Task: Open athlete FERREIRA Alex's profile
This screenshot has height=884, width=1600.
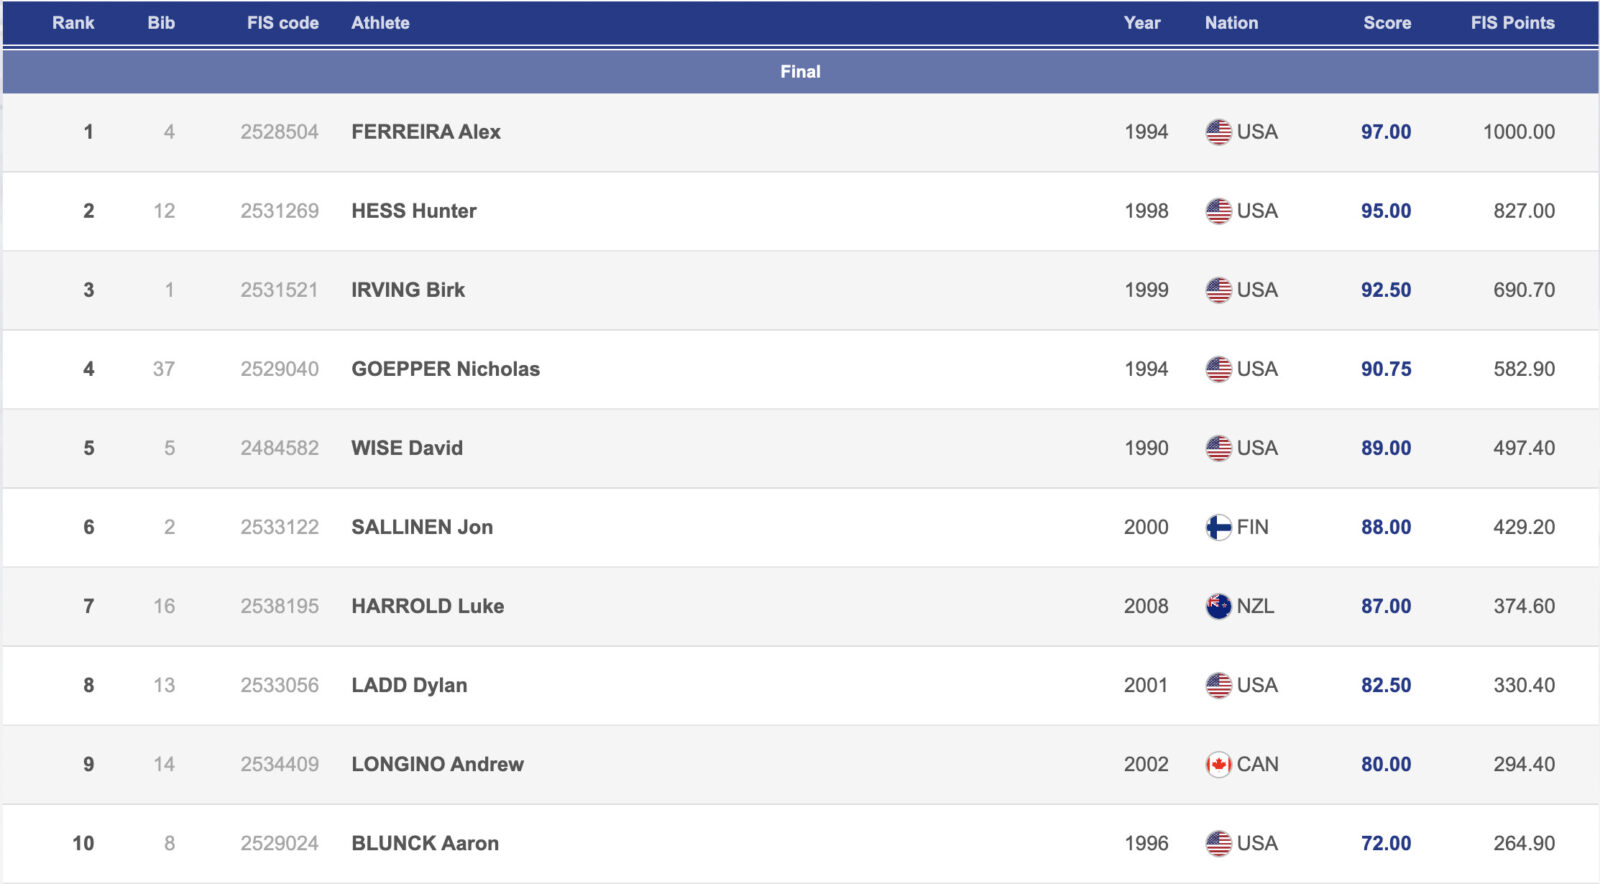Action: click(x=426, y=132)
